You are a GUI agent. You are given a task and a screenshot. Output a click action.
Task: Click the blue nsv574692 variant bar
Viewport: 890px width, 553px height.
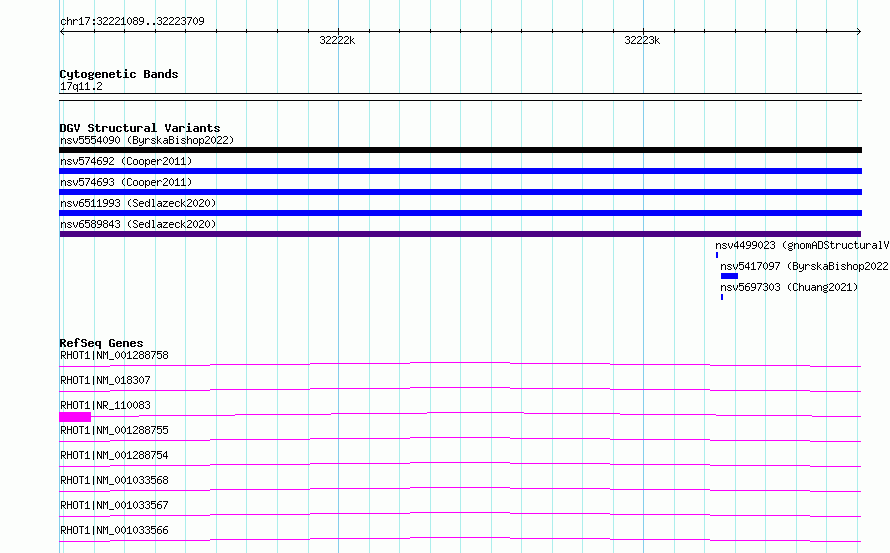click(x=460, y=171)
